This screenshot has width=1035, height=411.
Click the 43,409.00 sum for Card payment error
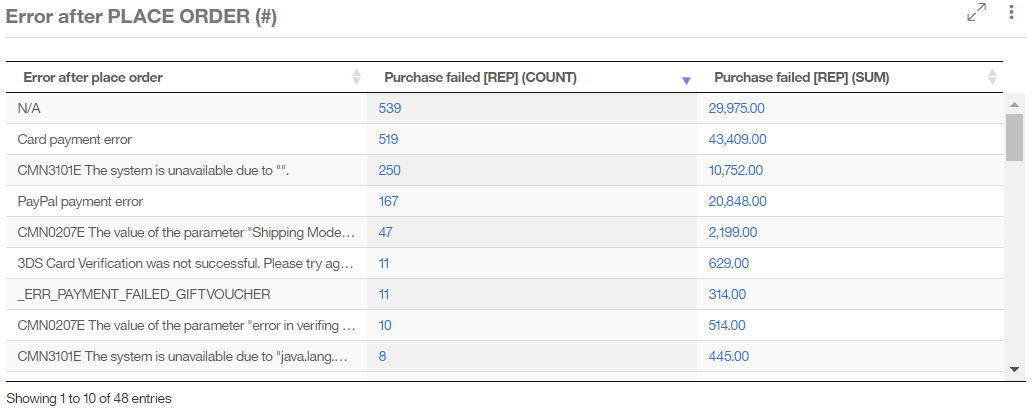(737, 139)
